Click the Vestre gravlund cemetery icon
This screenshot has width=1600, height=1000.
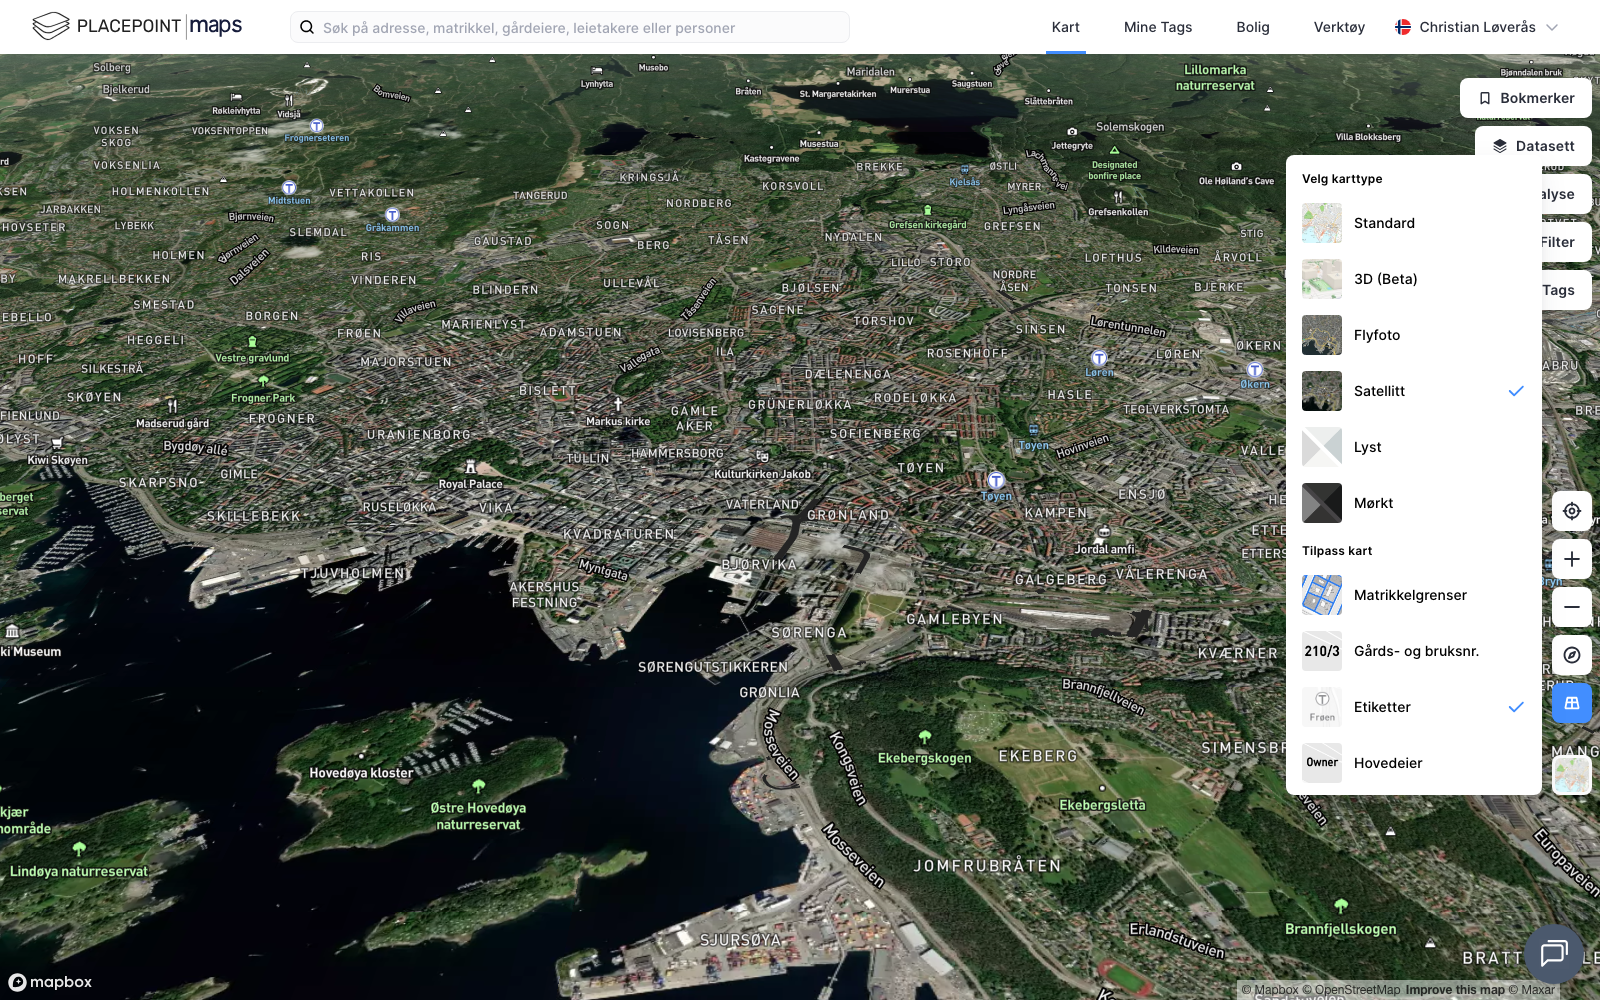pyautogui.click(x=251, y=343)
